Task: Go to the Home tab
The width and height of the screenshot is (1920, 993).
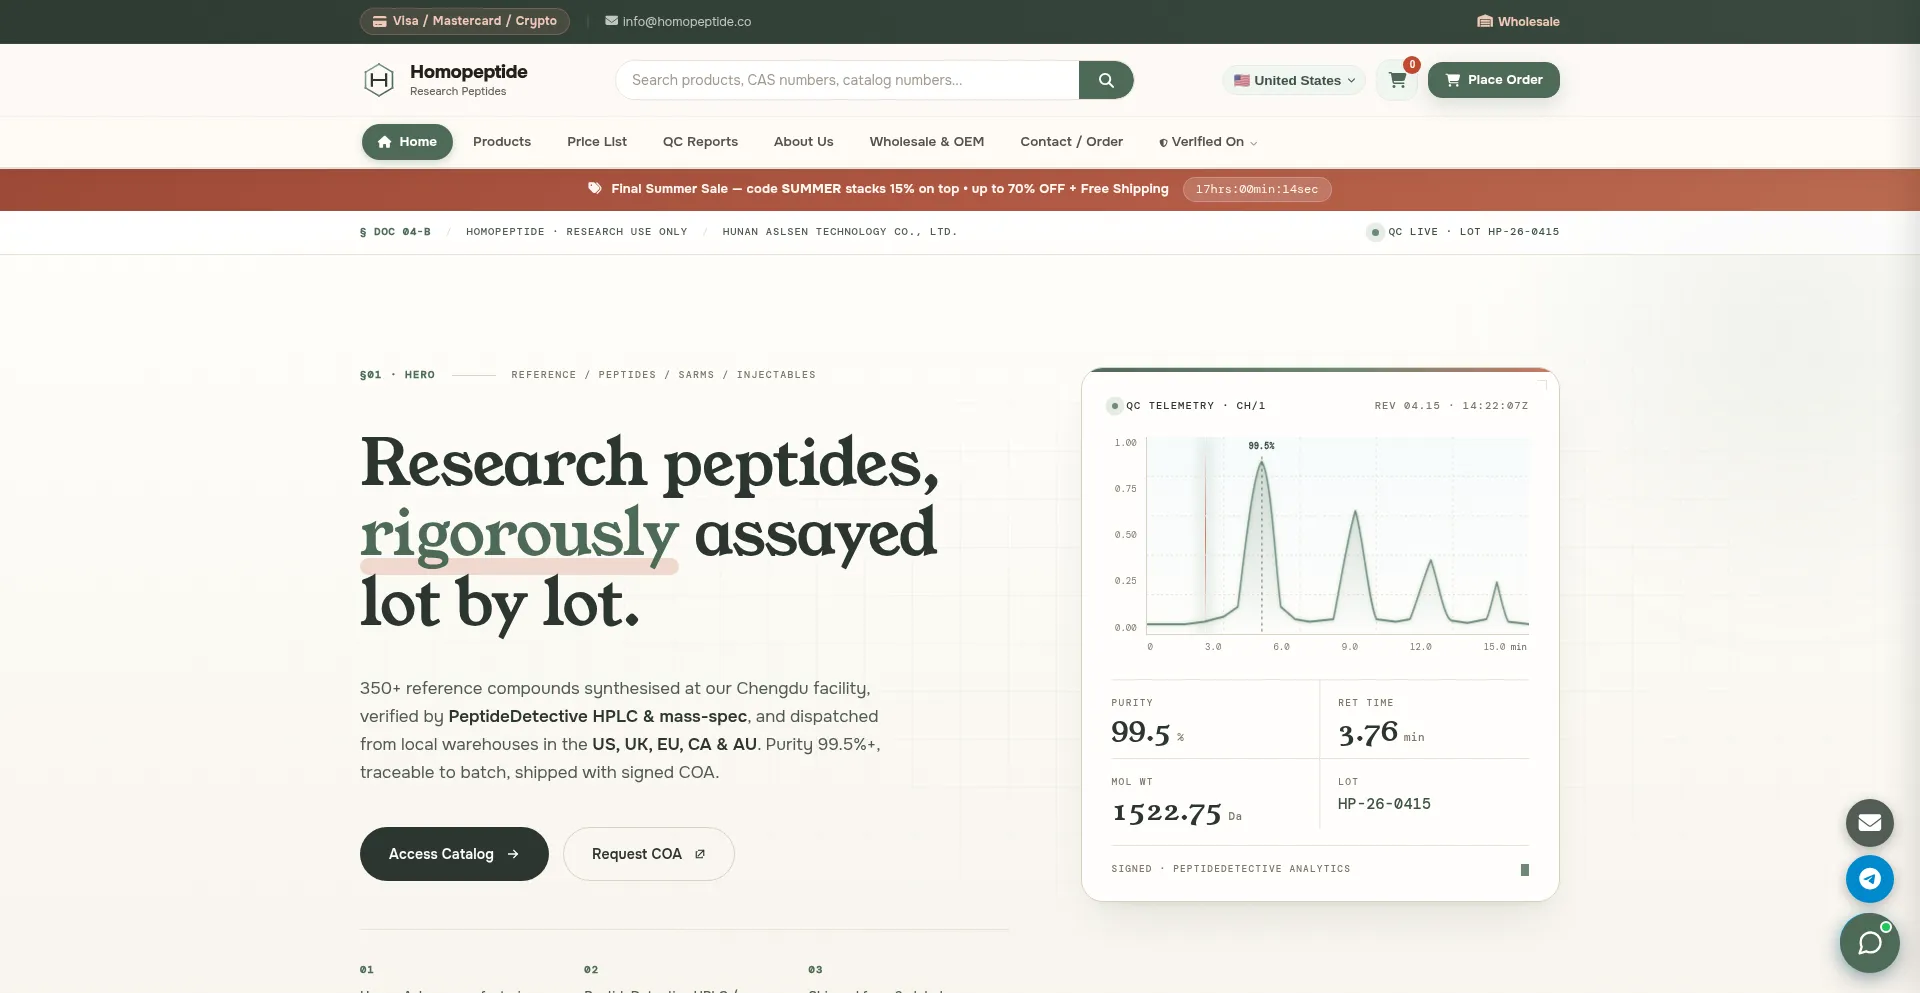Action: 407,142
